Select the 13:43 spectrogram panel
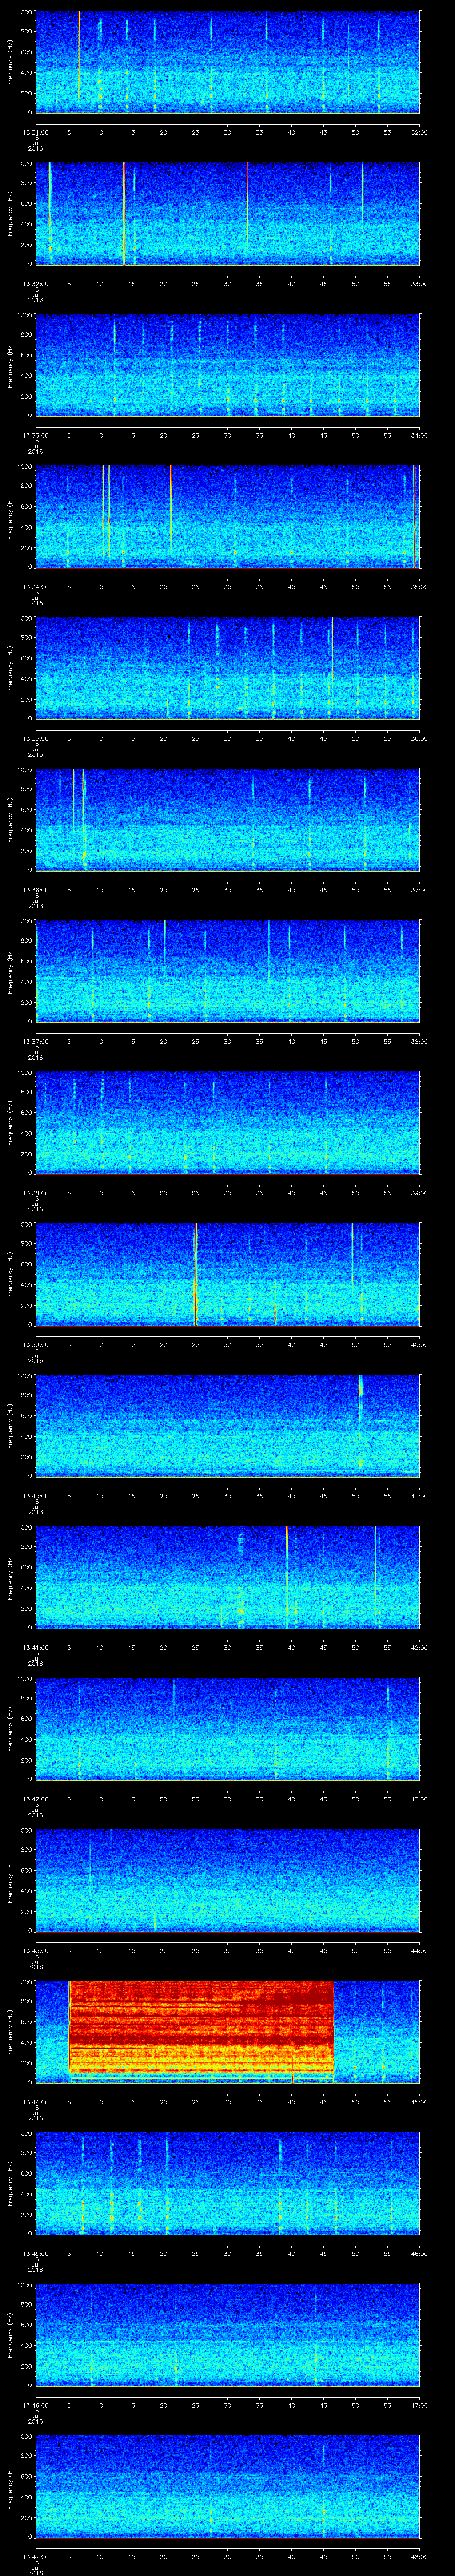The width and height of the screenshot is (455, 2576). (x=227, y=1880)
